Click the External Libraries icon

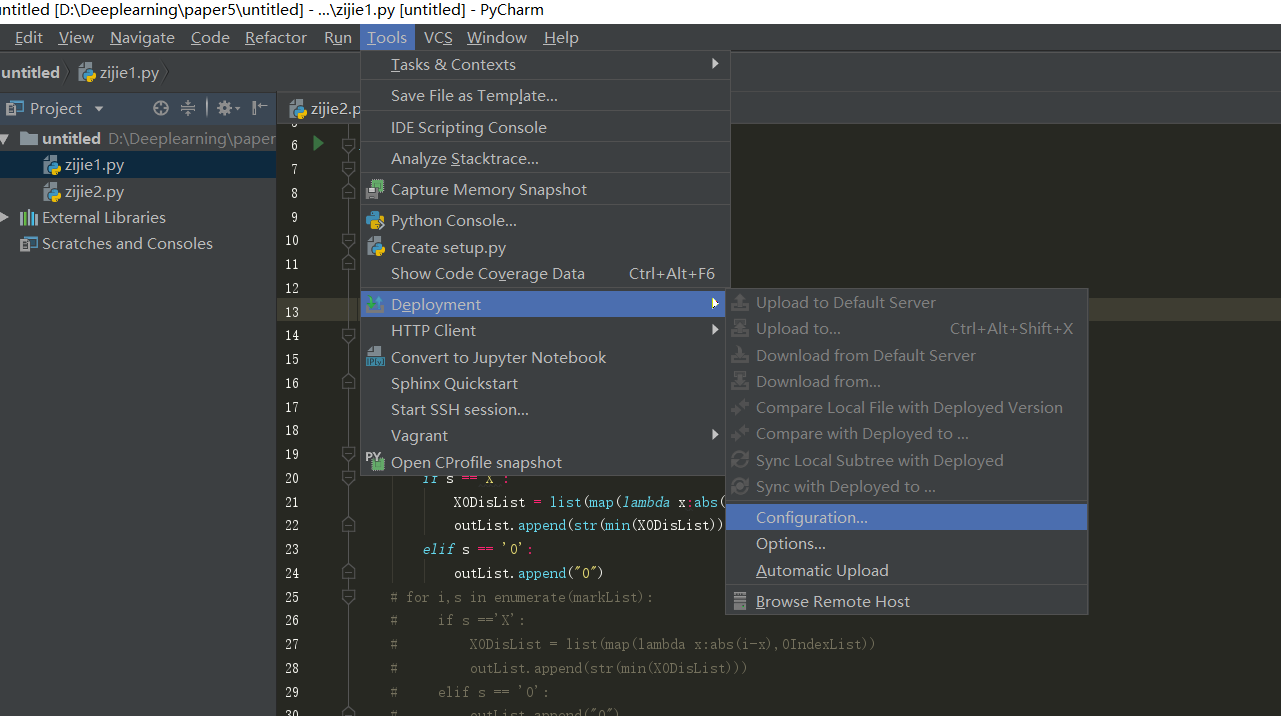point(29,217)
